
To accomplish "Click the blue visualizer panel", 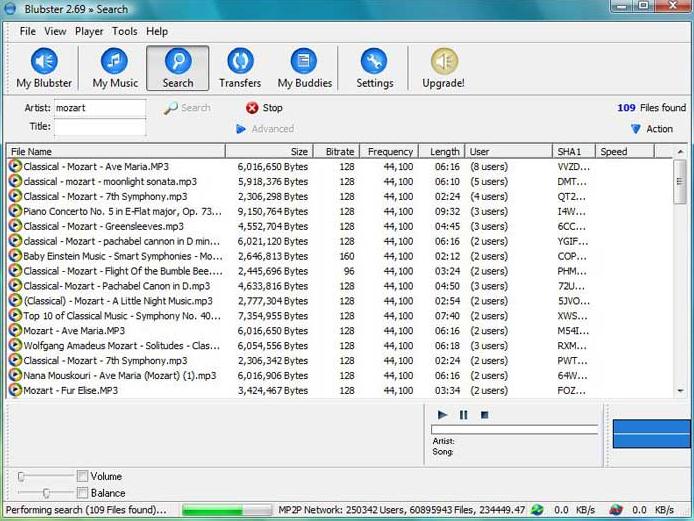I will pos(651,434).
